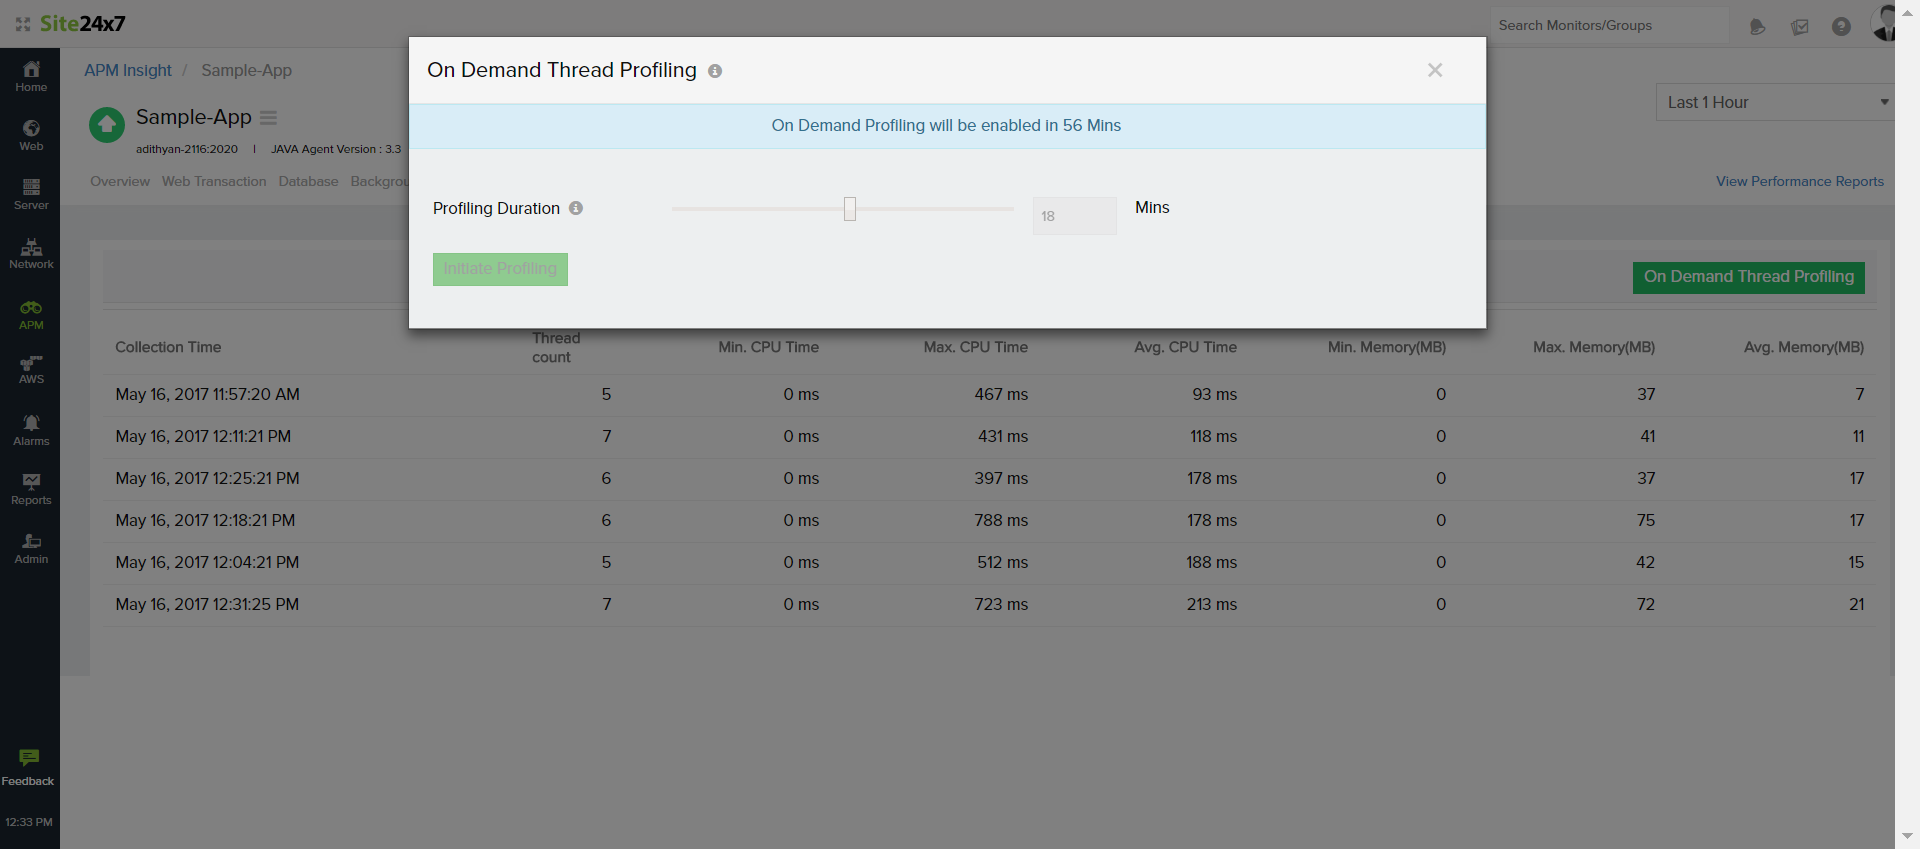
Task: Click info icon beside Profiling Duration
Action: tap(576, 208)
